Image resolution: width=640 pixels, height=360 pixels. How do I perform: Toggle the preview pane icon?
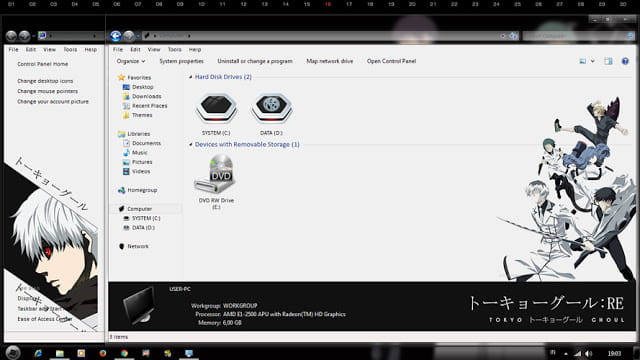pos(608,61)
